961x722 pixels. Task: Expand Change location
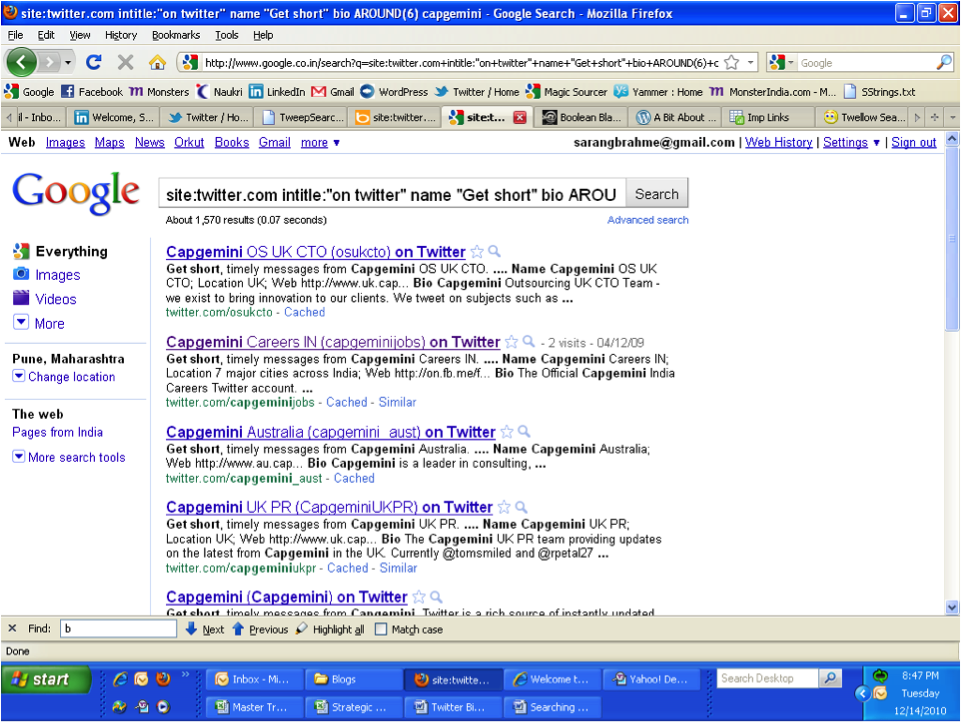pyautogui.click(x=64, y=377)
